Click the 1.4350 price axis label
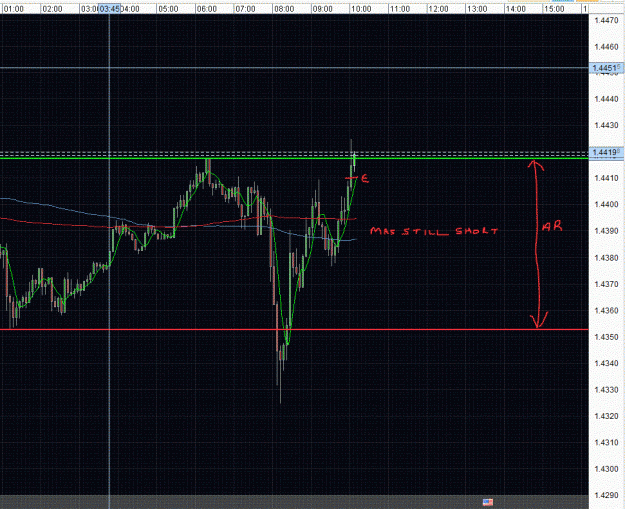The width and height of the screenshot is (625, 509). (x=606, y=337)
